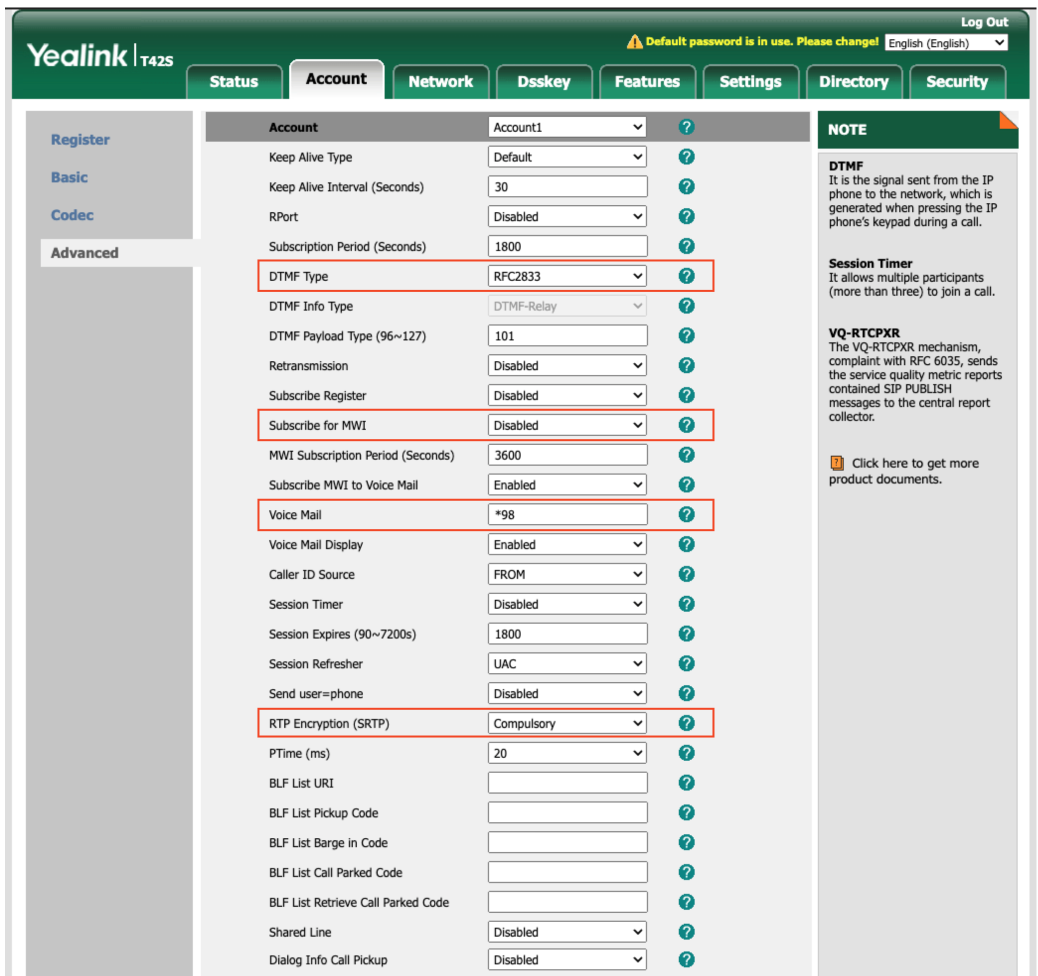
Task: Open the language selector dropdown
Action: [946, 43]
